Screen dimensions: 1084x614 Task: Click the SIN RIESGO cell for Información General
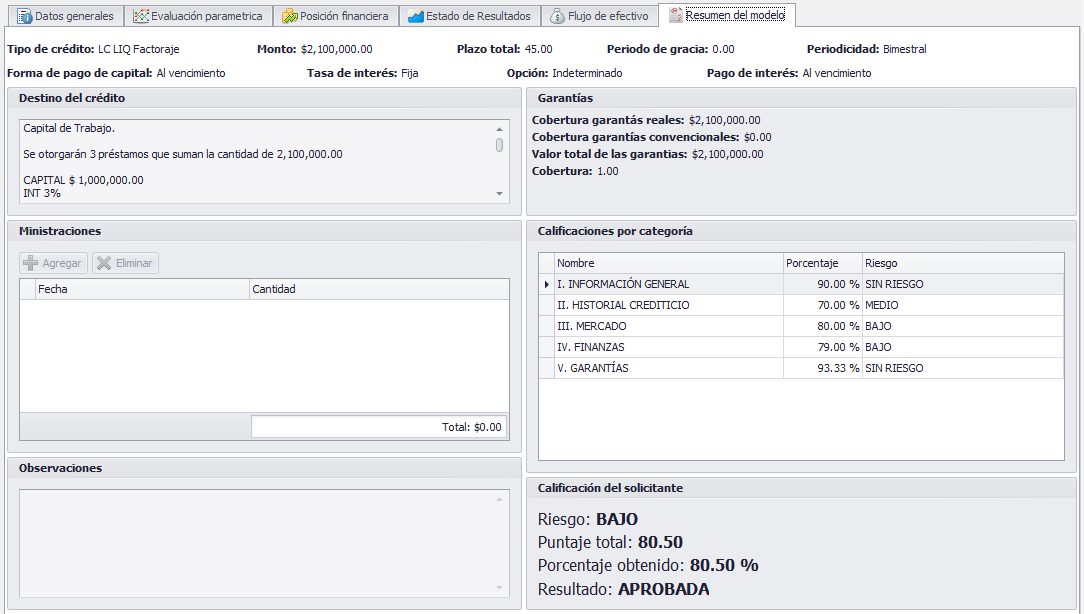tap(963, 284)
